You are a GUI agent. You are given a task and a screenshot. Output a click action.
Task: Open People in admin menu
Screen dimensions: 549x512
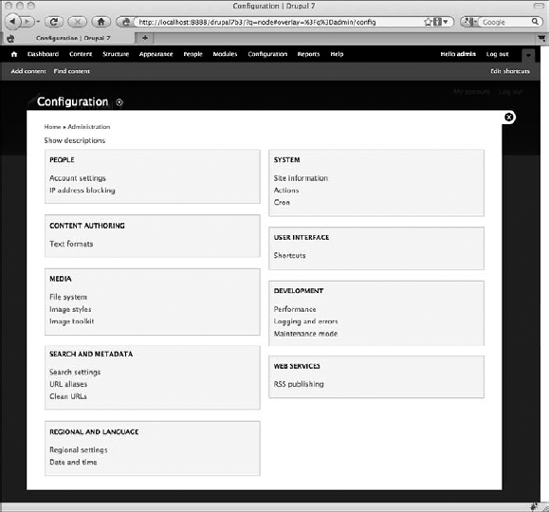(193, 54)
